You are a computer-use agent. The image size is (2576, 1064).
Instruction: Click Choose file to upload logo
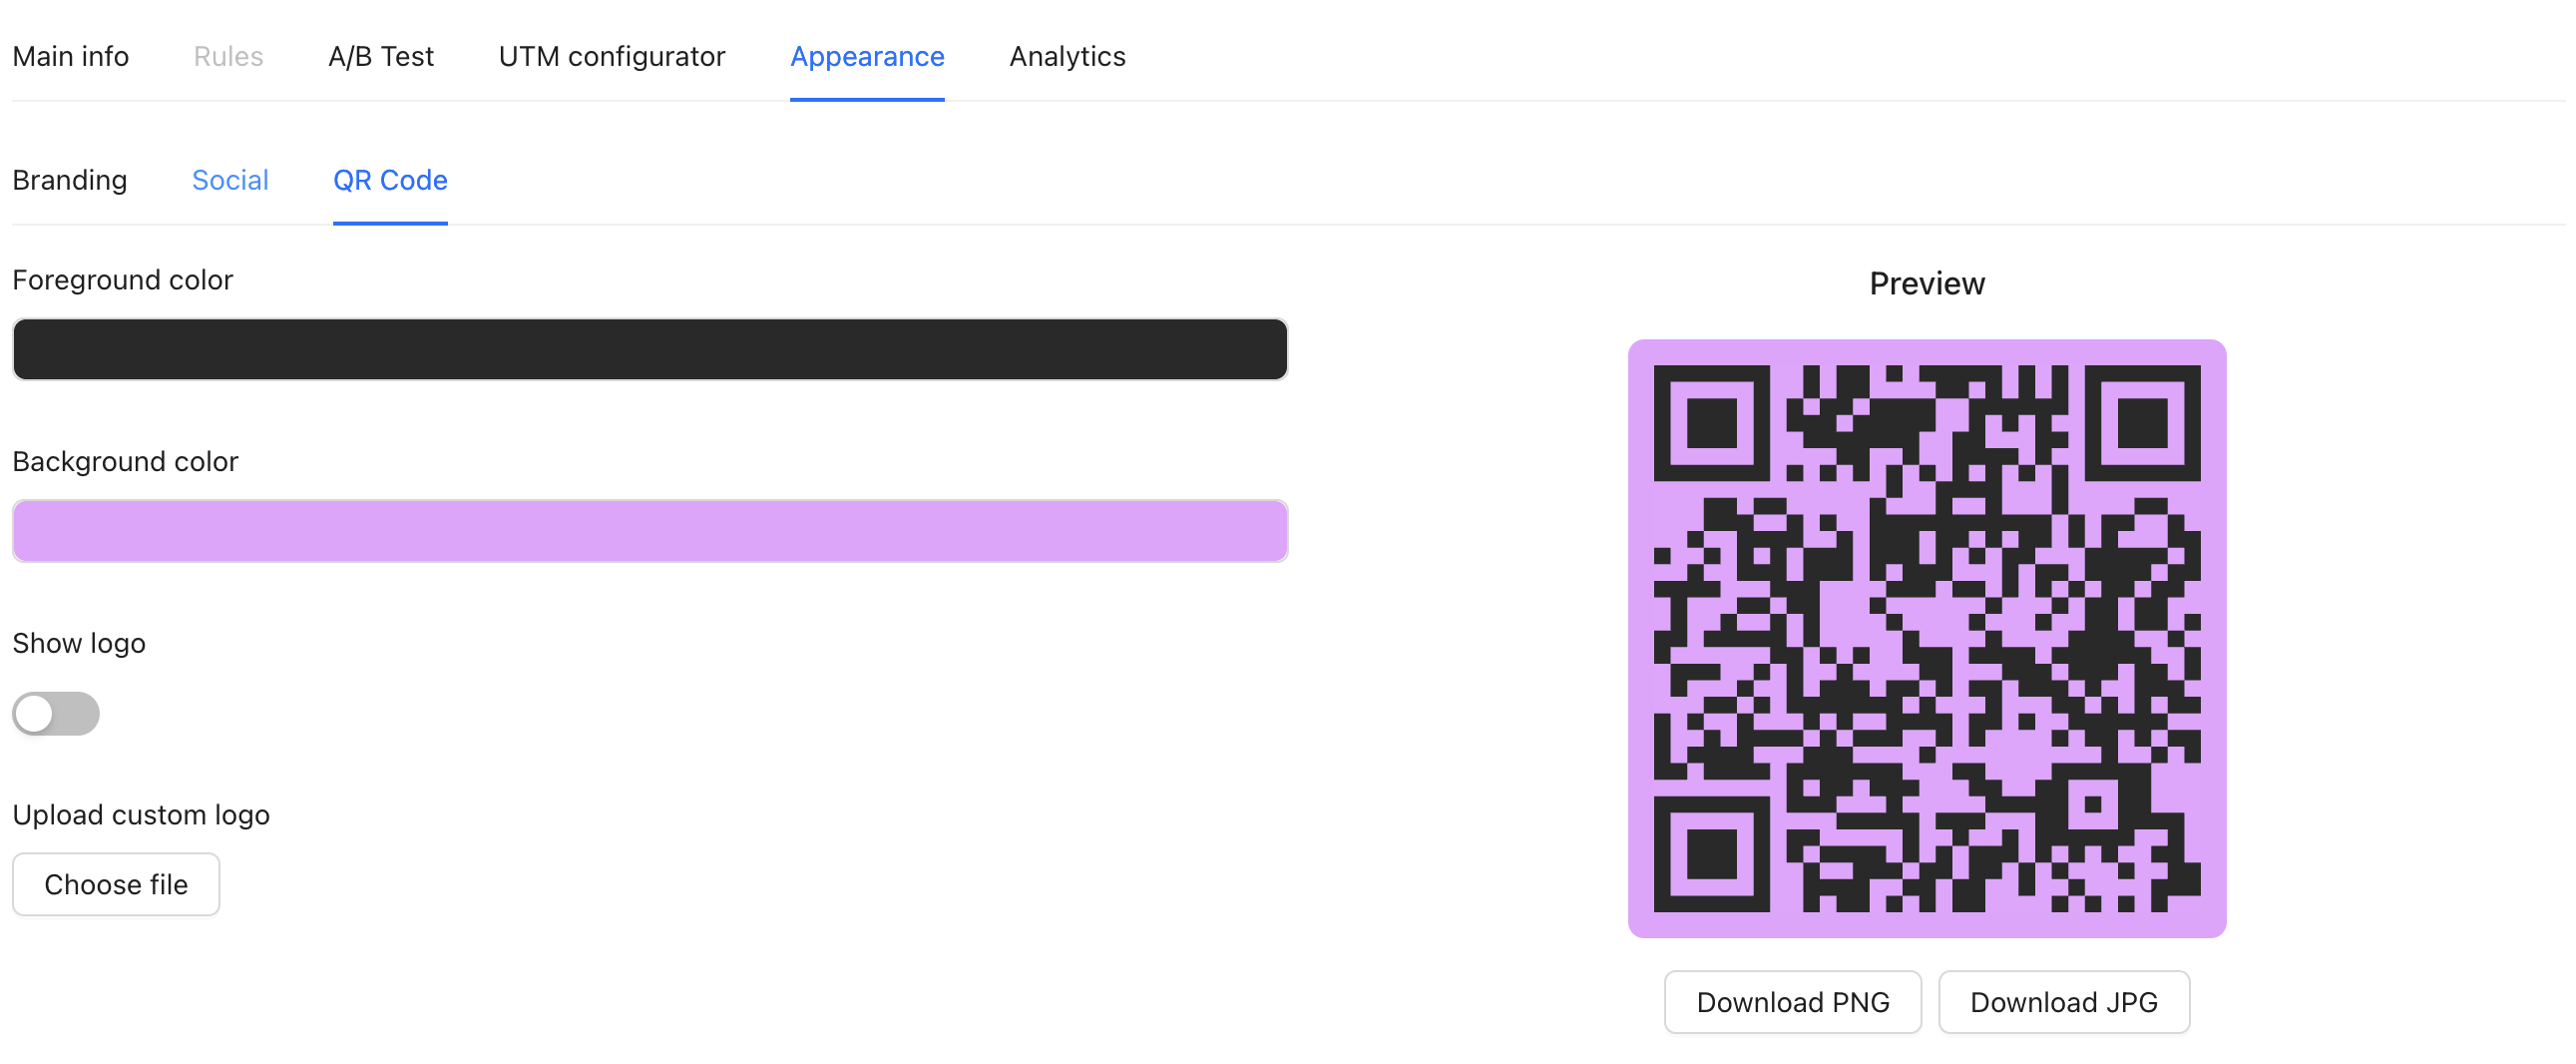[x=116, y=884]
